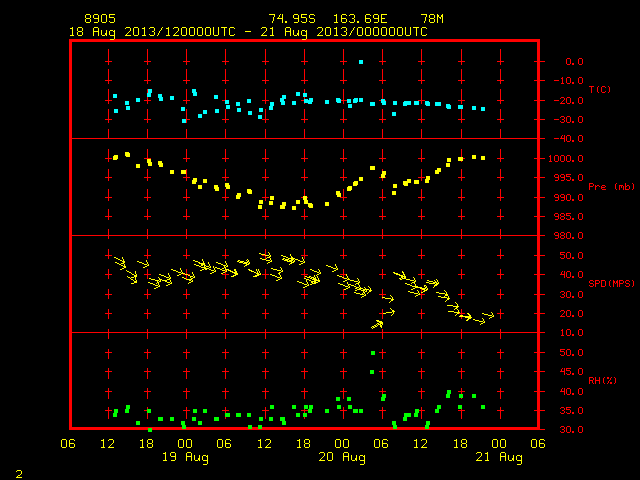
Task: Click the 78M elevation text
Action: pos(432,19)
